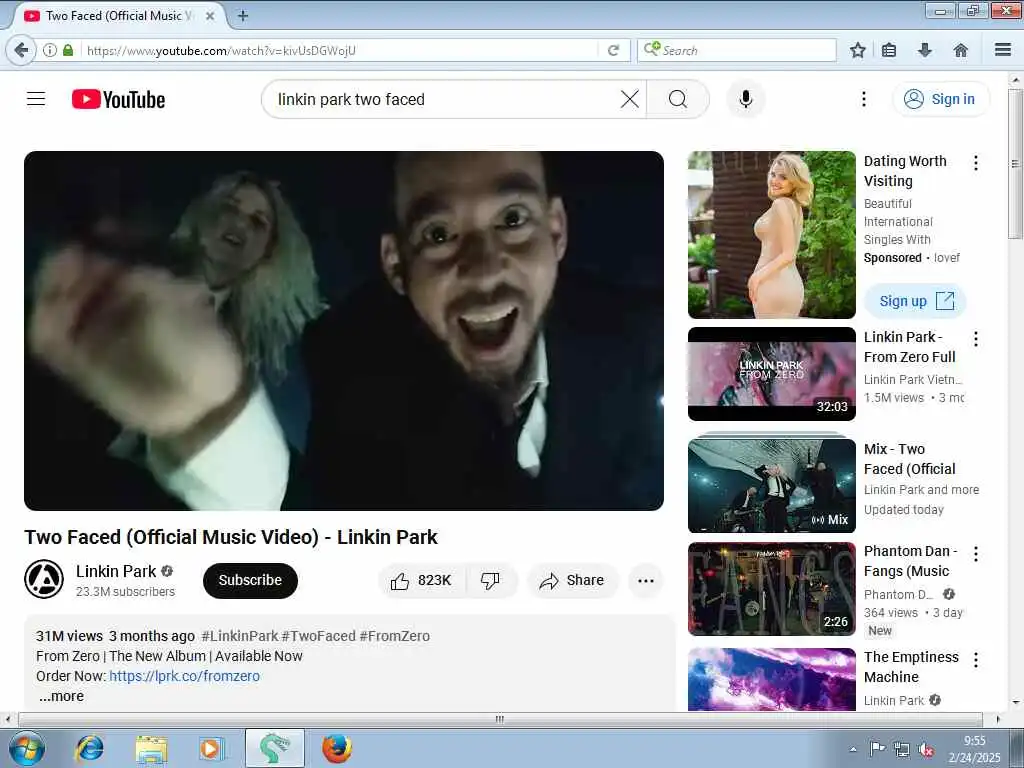The image size is (1024, 768).
Task: Open options for Phantom Dan Fangs video
Action: pos(976,554)
